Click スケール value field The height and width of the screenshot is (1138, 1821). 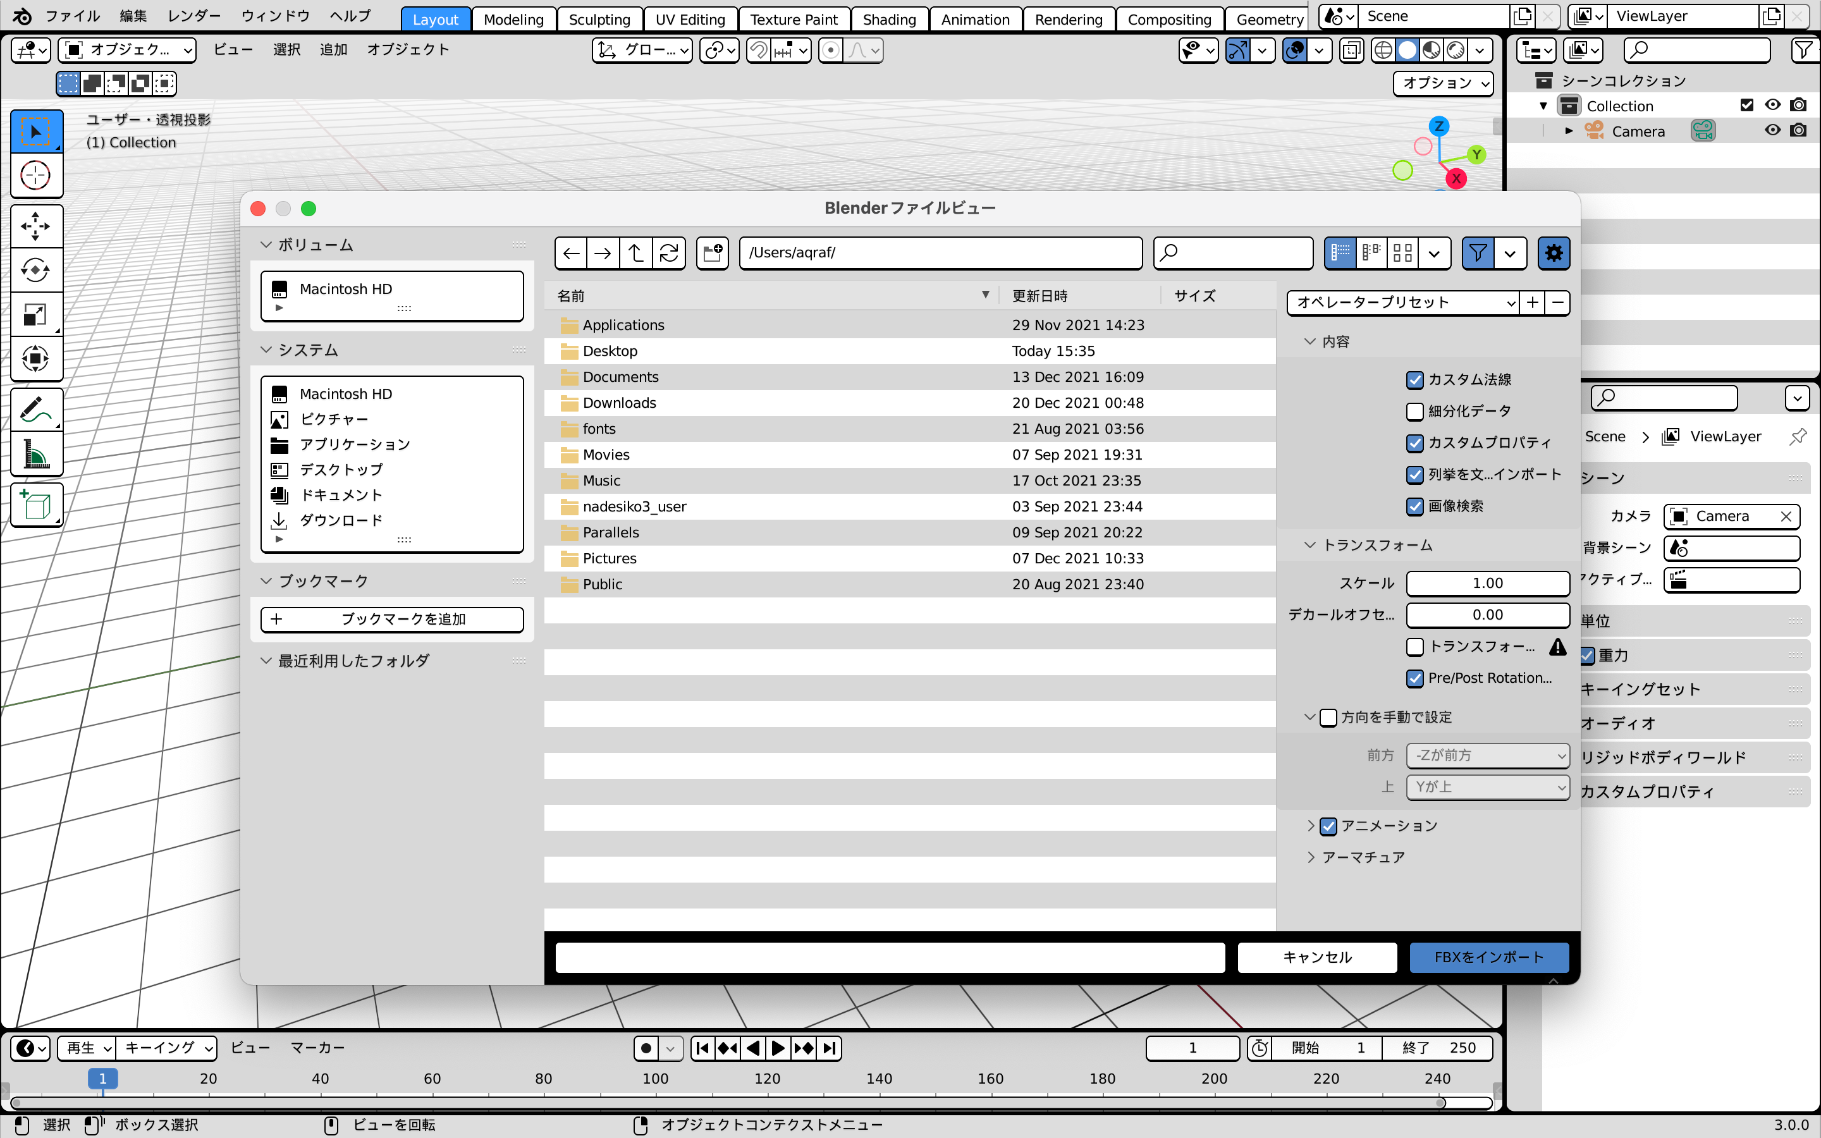1488,583
